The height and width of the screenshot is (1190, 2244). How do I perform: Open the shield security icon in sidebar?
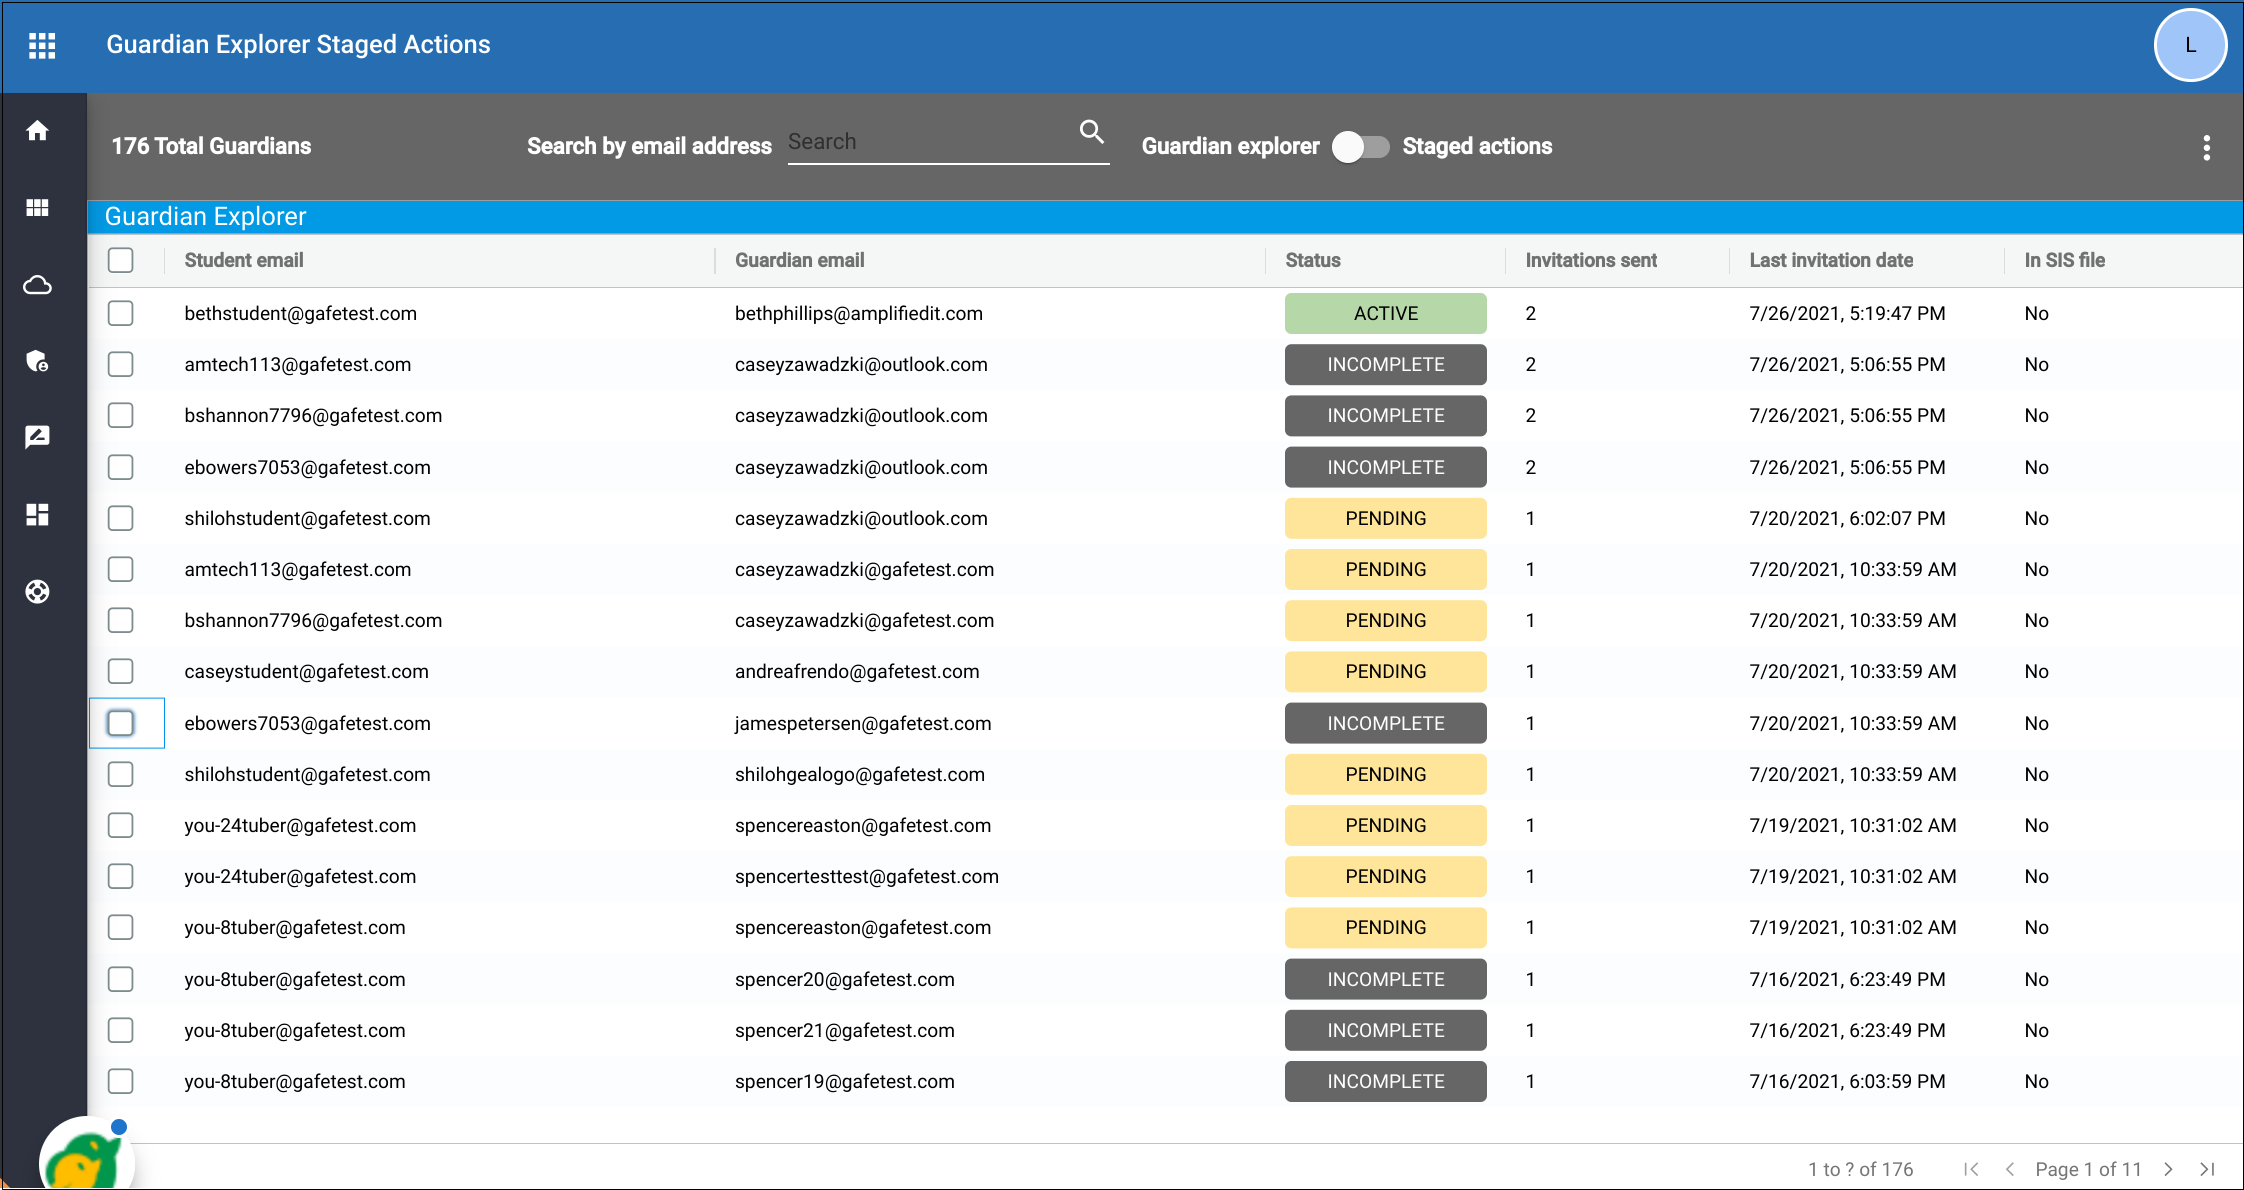pyautogui.click(x=38, y=361)
